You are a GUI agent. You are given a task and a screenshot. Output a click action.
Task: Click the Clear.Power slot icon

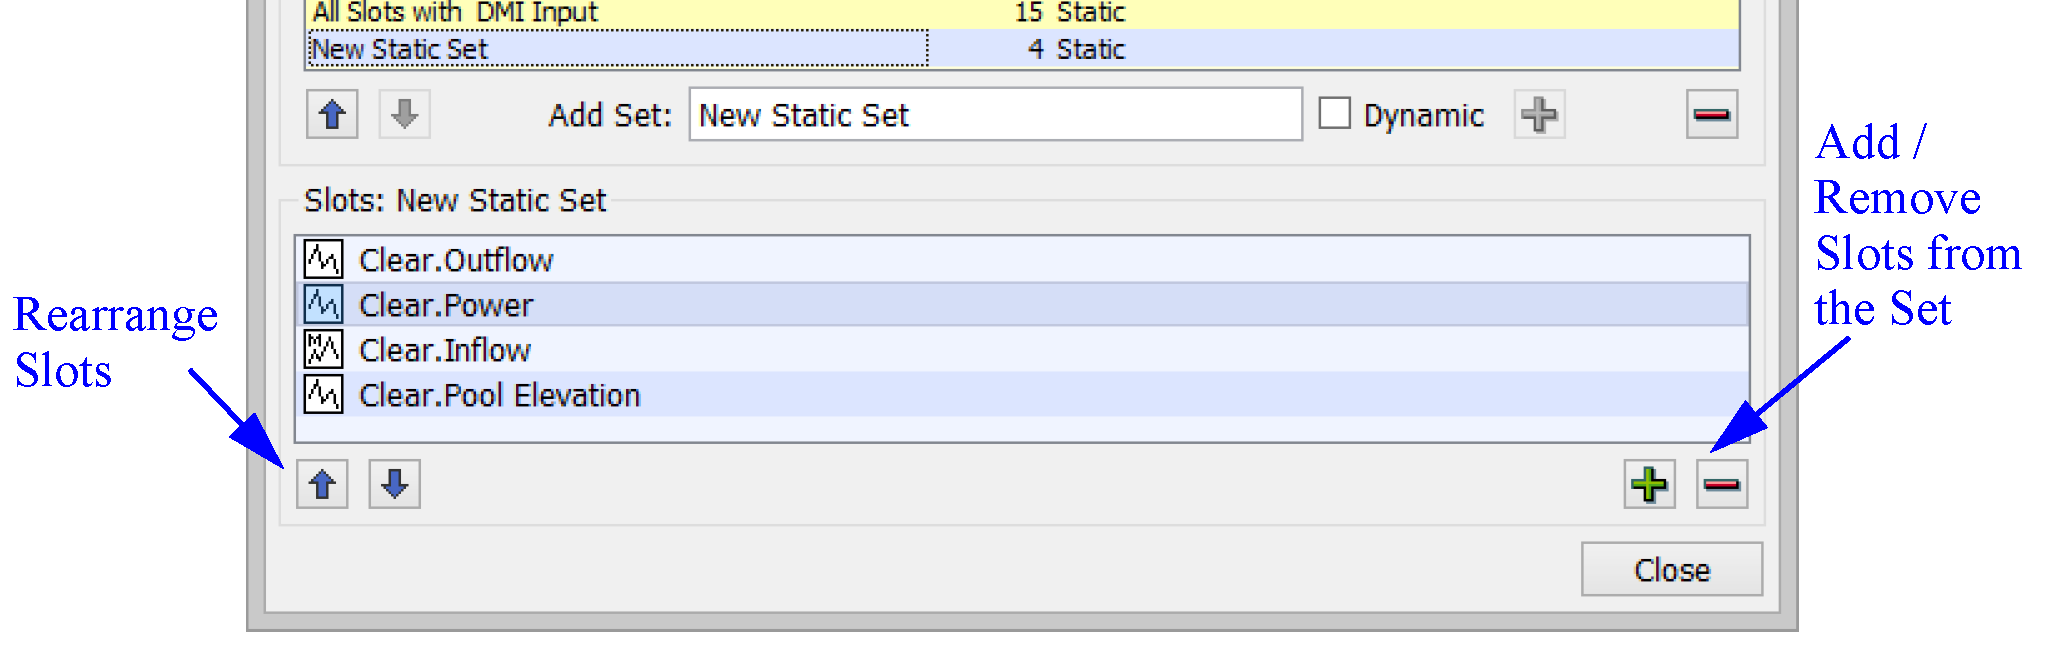pyautogui.click(x=323, y=304)
